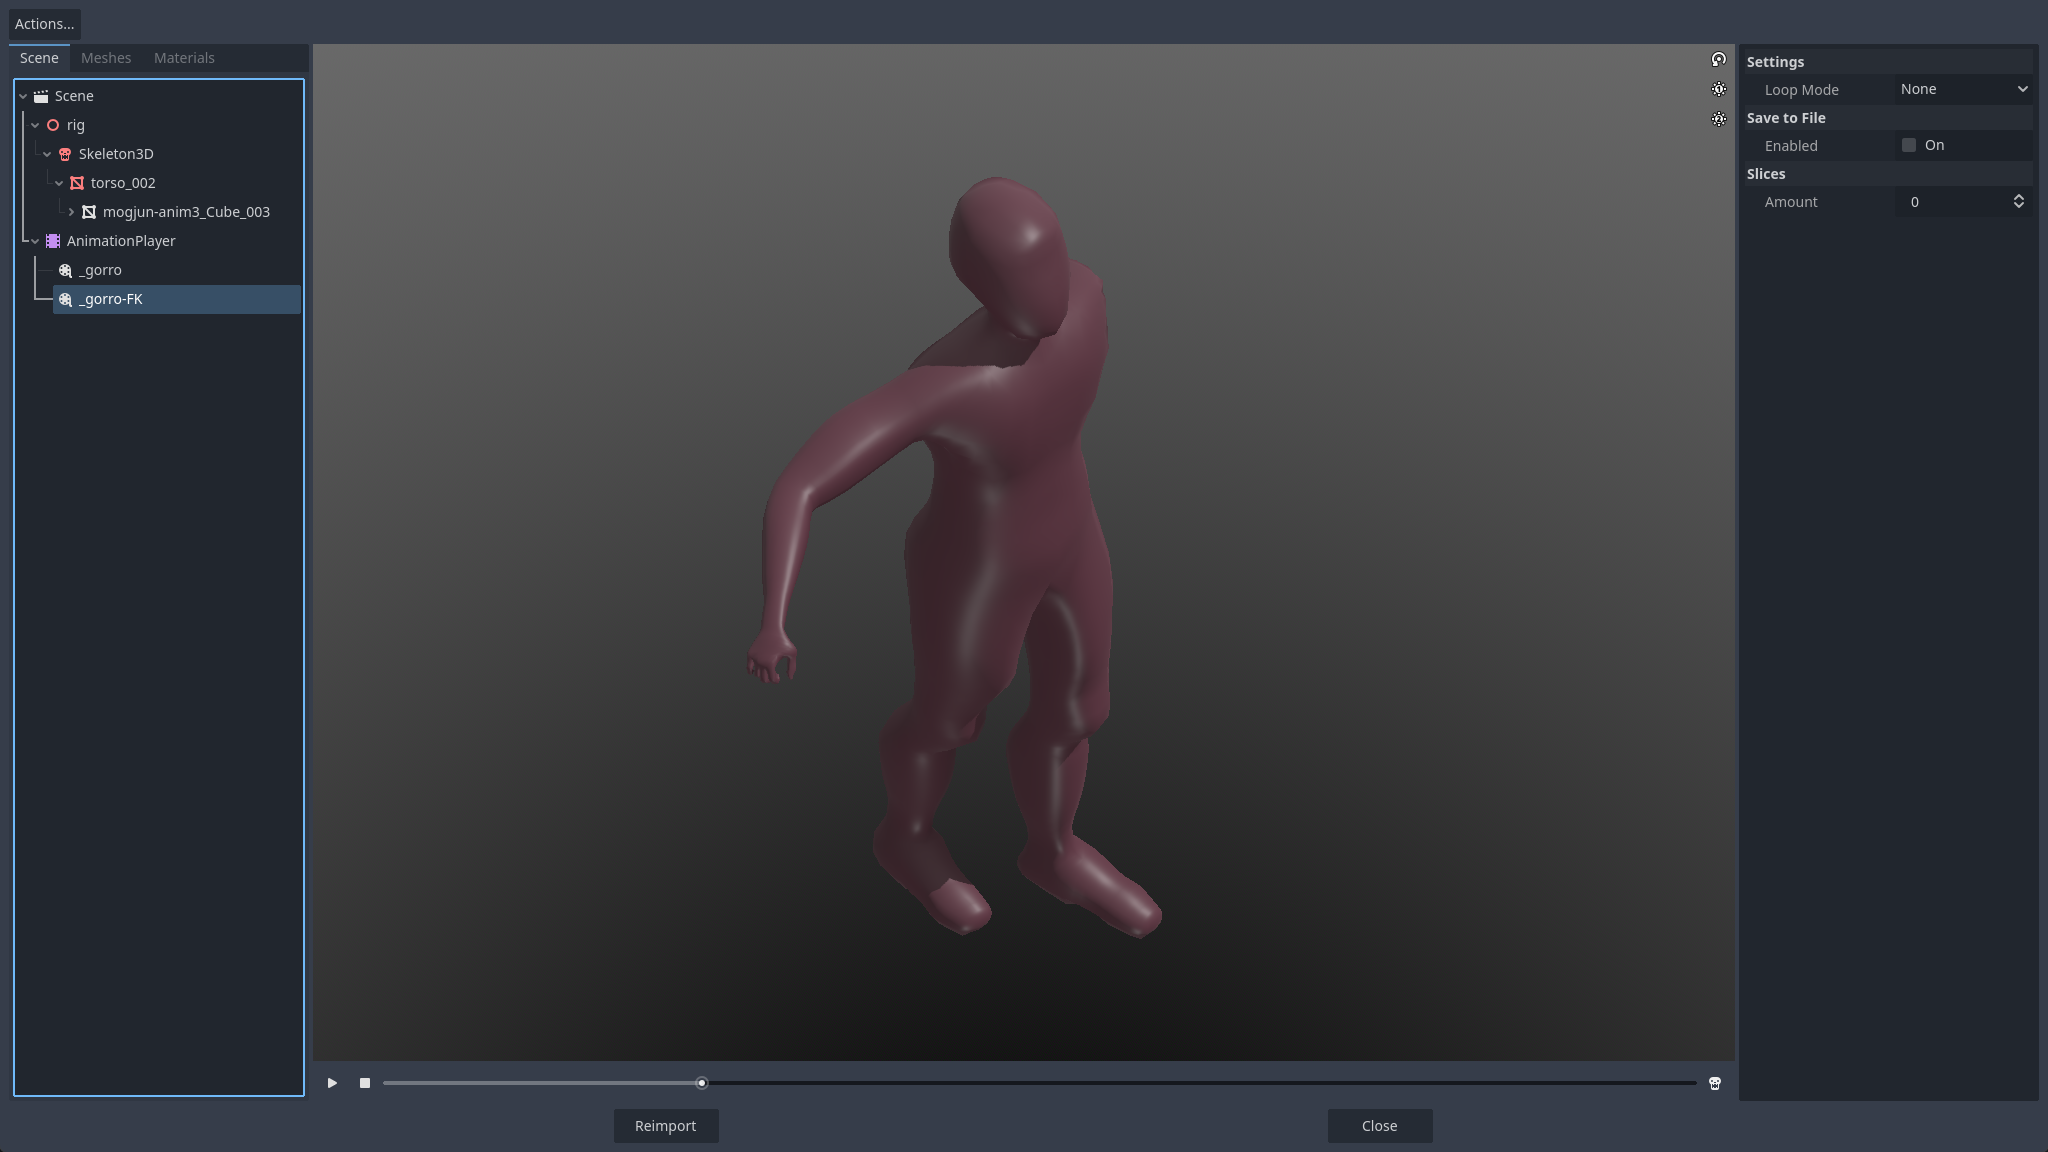Select the _gorro animation icon
This screenshot has width=2048, height=1152.
pyautogui.click(x=65, y=270)
